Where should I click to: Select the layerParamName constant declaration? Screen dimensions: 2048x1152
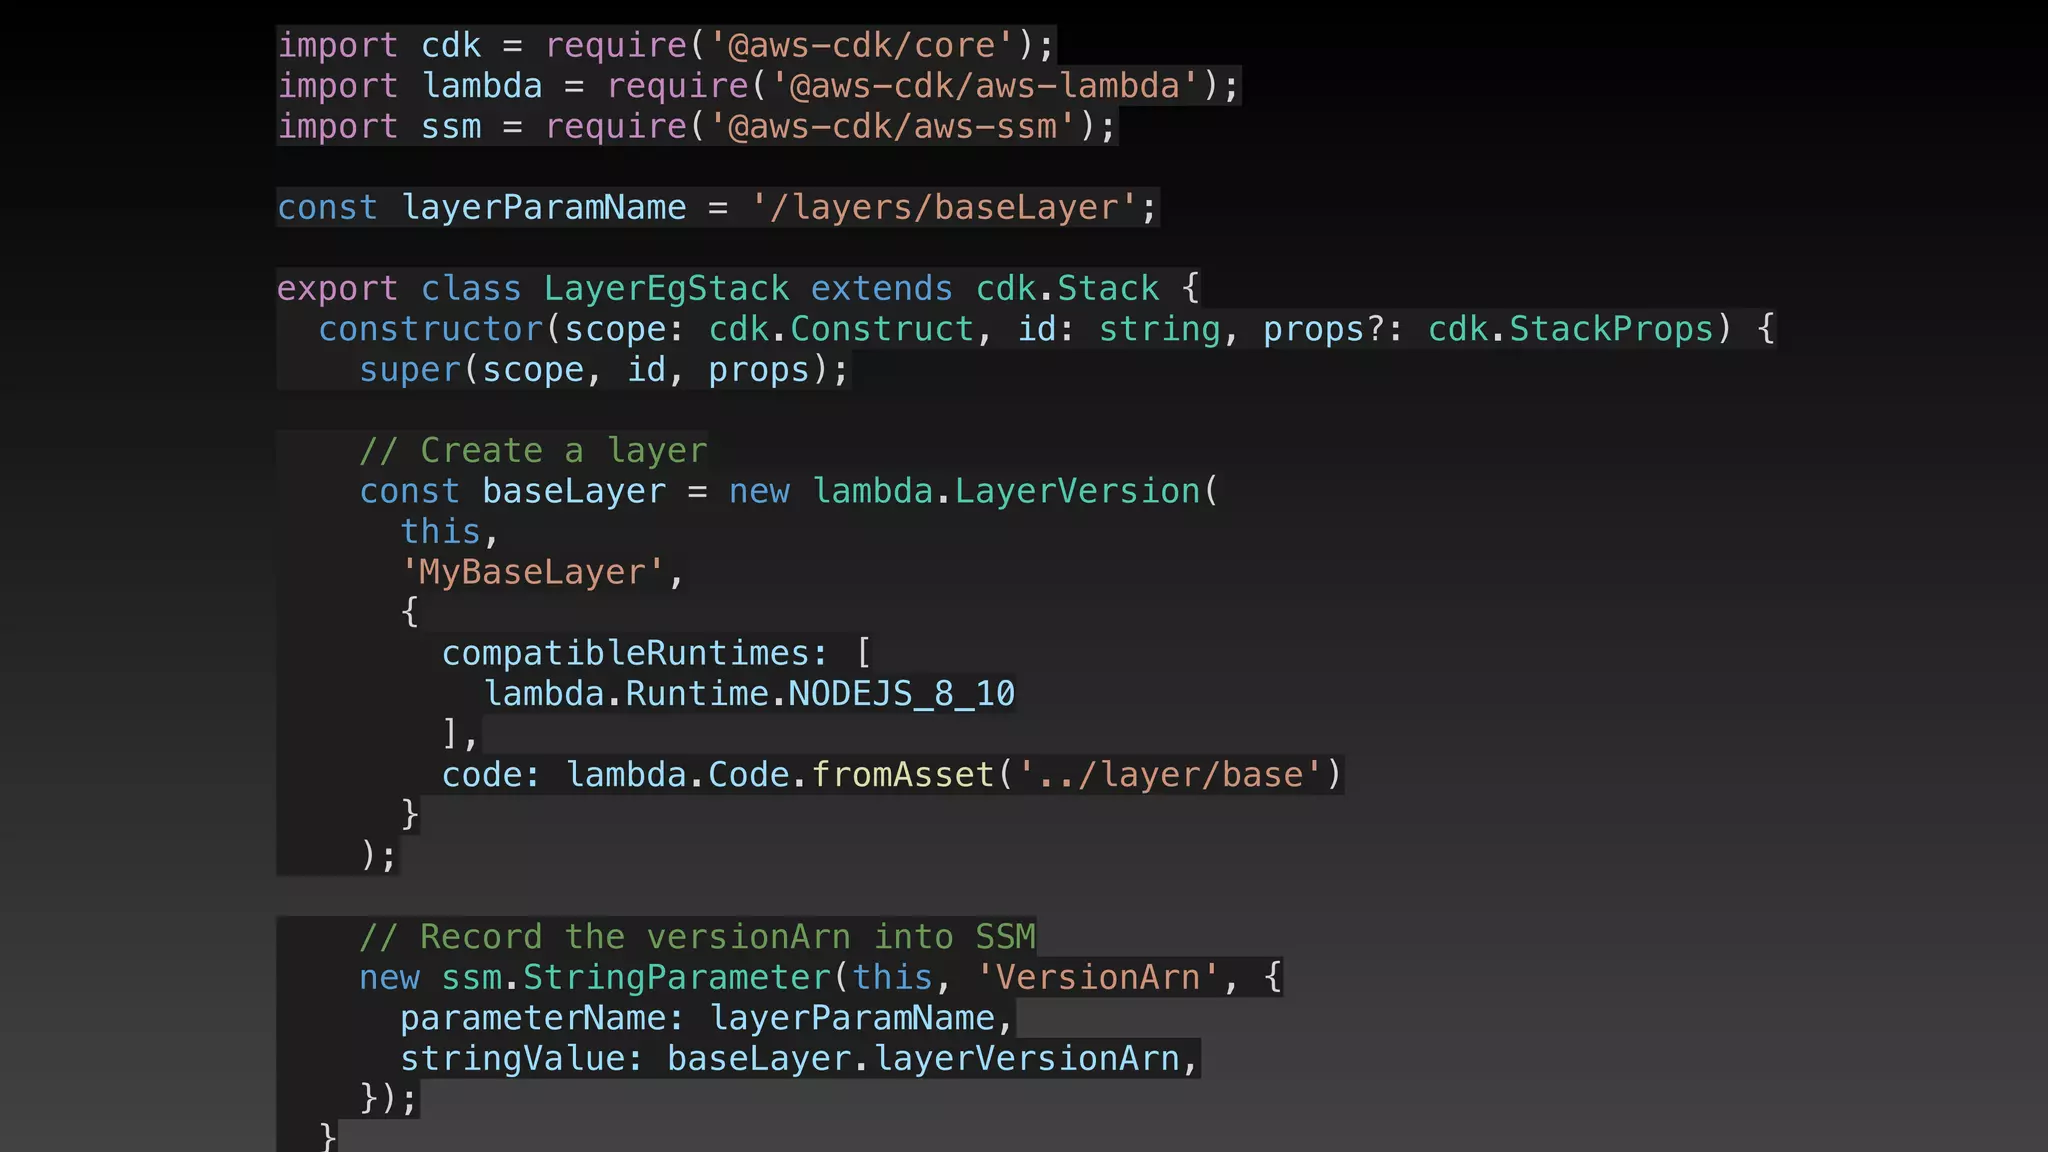pyautogui.click(x=717, y=208)
